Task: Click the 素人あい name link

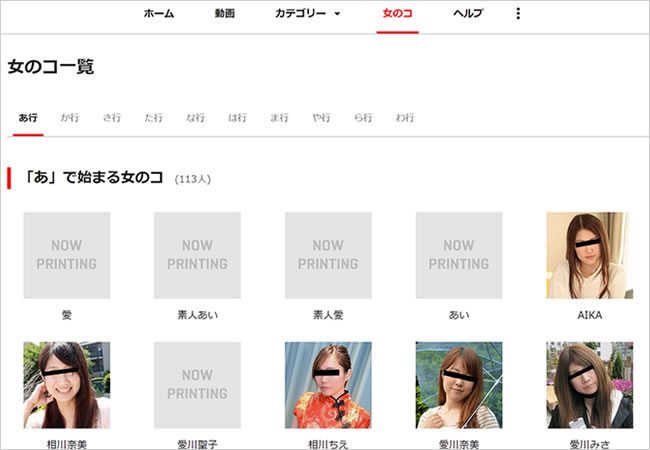Action: (197, 315)
